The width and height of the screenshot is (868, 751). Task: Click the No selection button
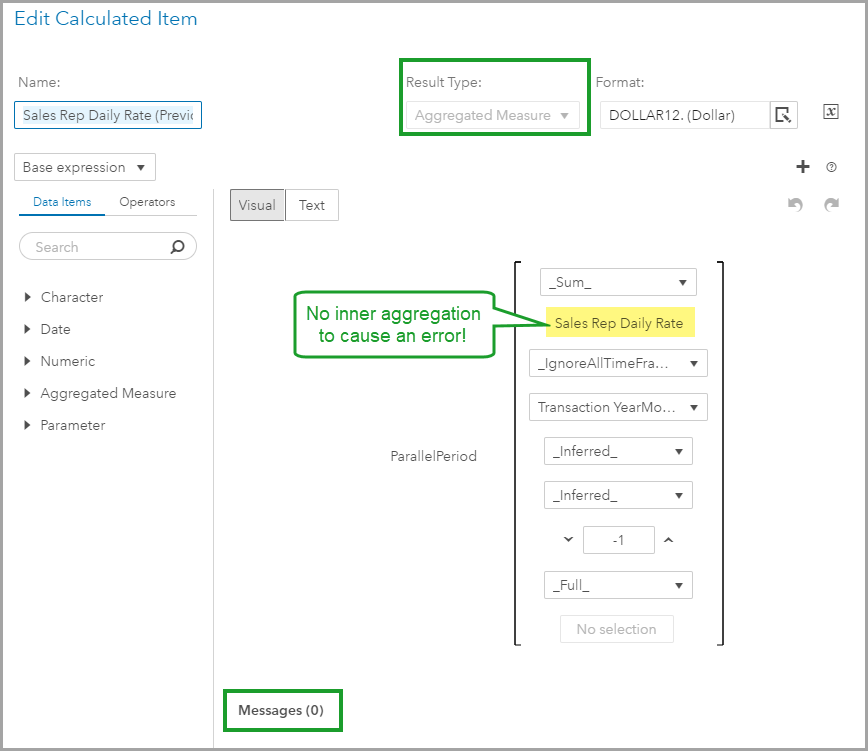616,629
